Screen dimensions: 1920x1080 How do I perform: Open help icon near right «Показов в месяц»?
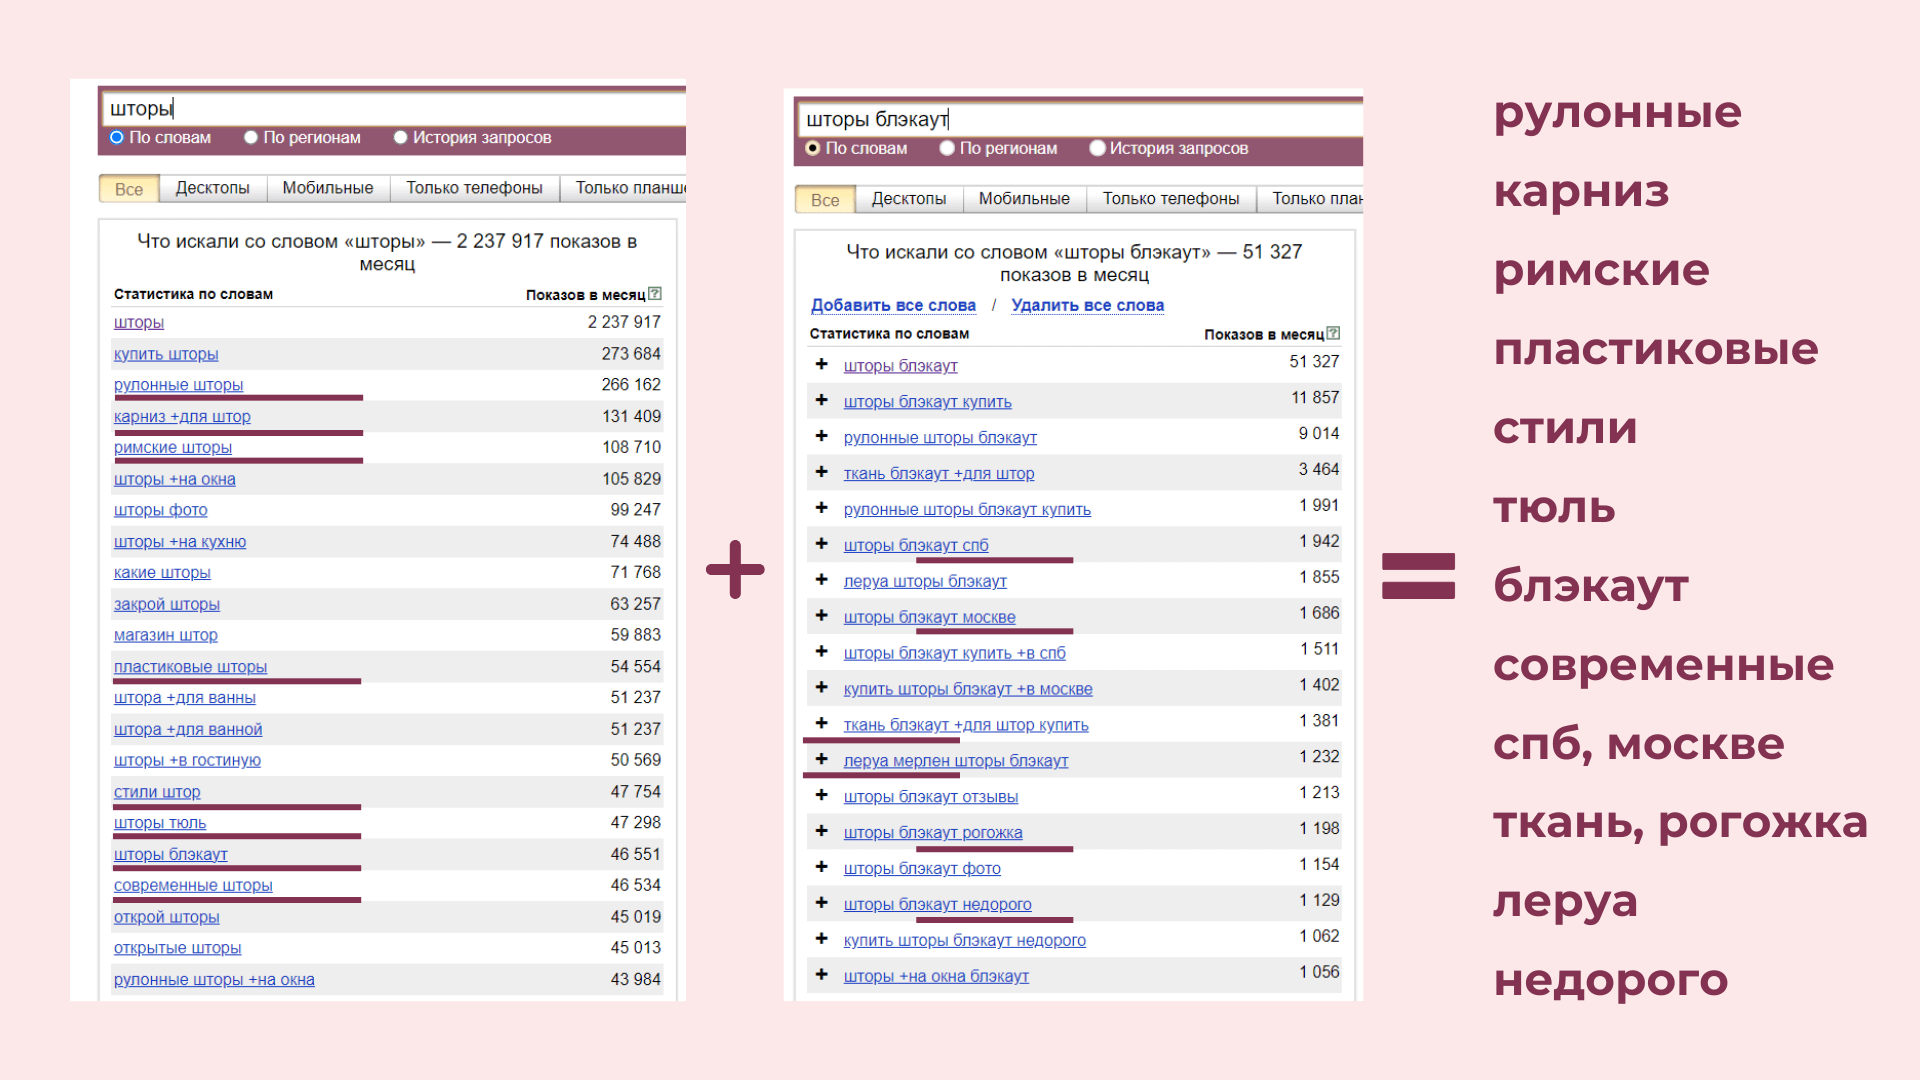coord(1333,333)
